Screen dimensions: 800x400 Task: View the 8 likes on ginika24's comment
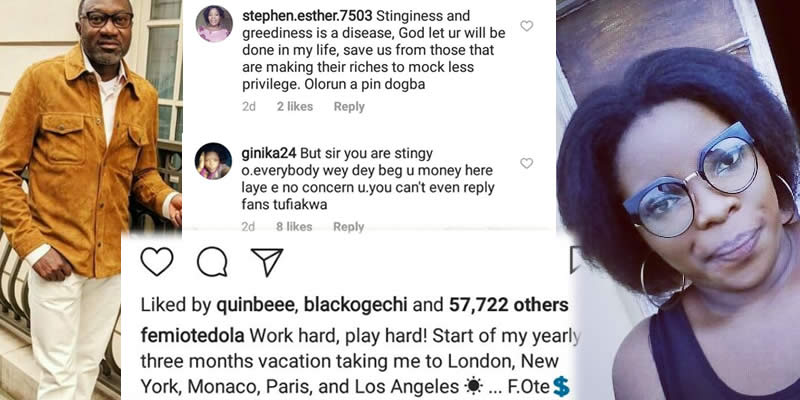click(x=295, y=227)
